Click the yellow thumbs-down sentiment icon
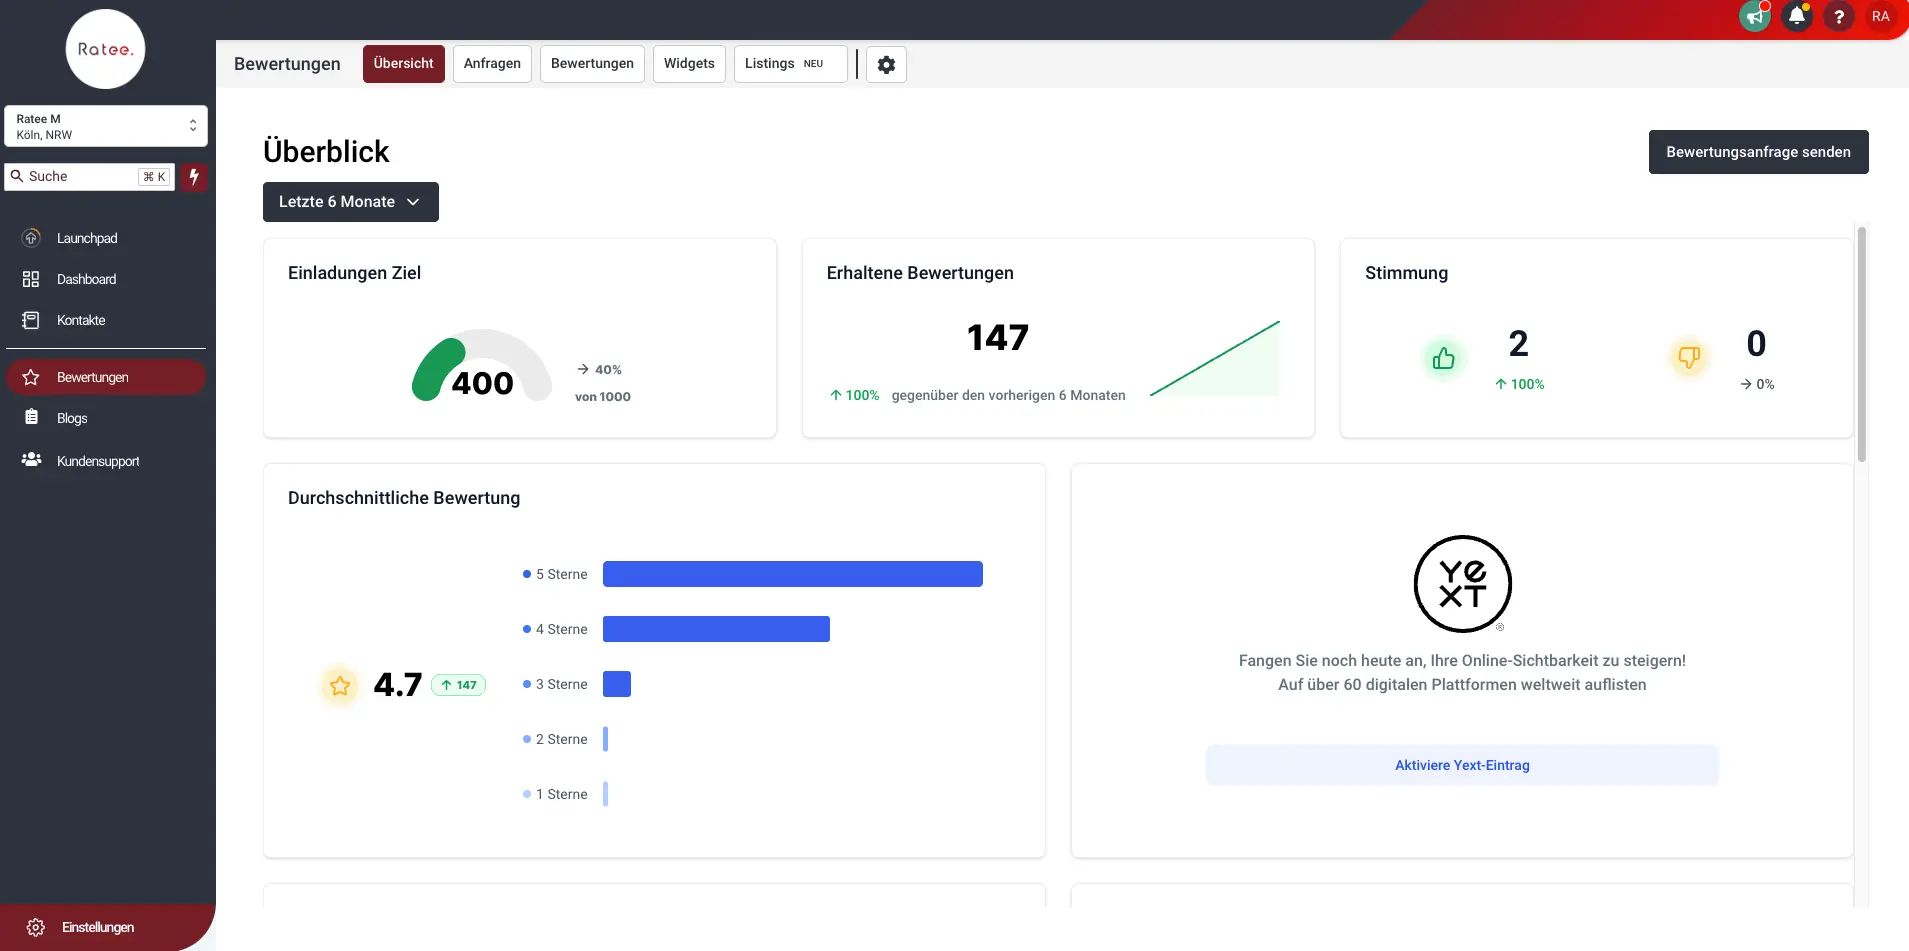The image size is (1909, 951). [x=1689, y=358]
